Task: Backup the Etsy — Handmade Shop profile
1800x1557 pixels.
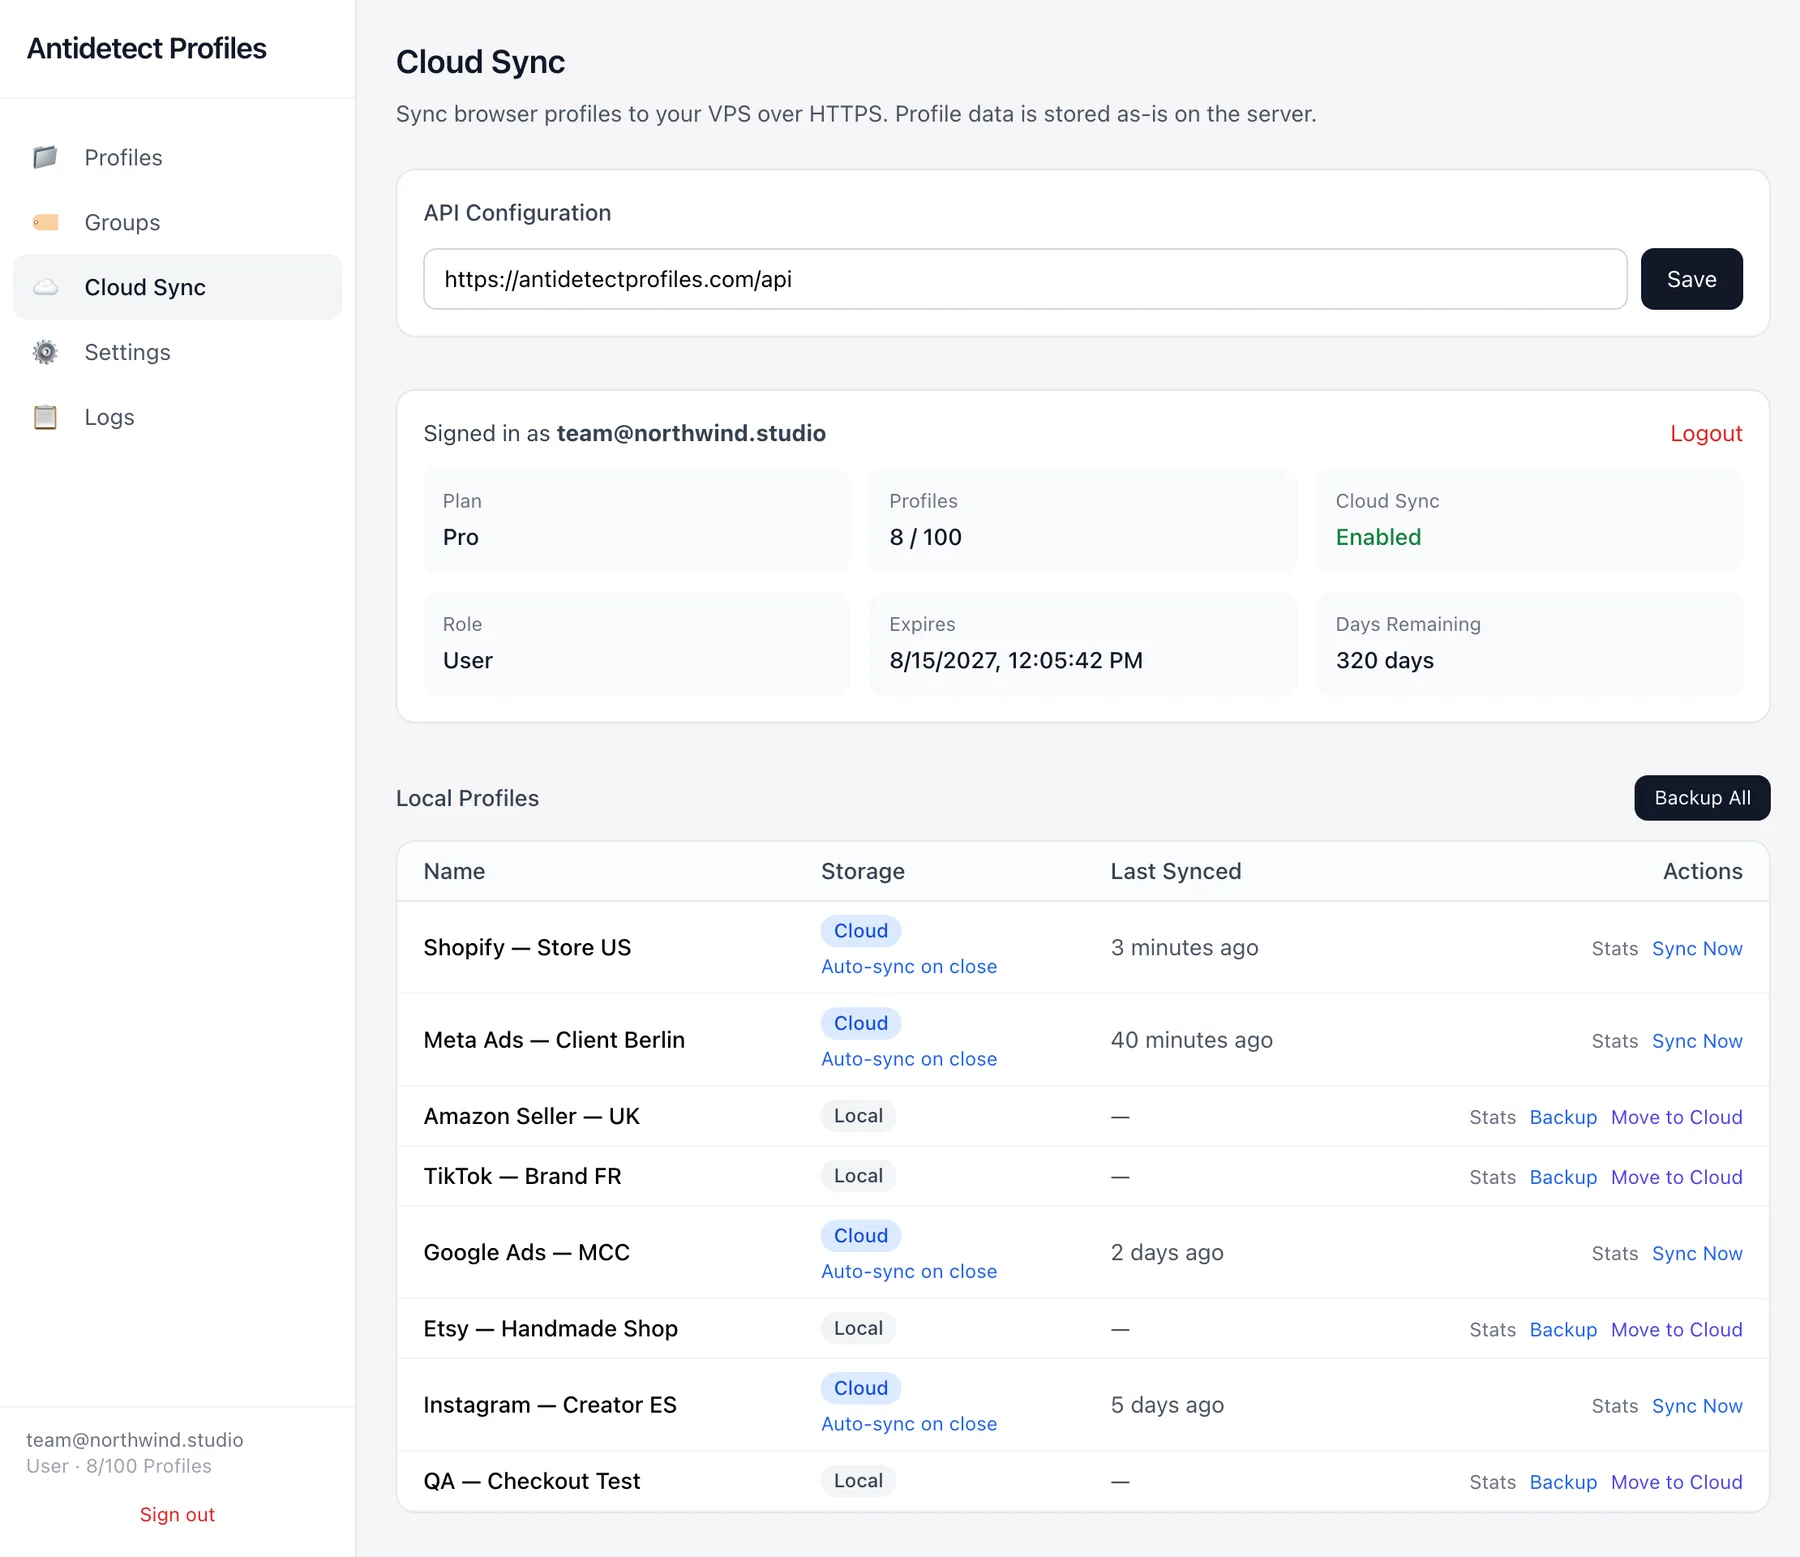Action: click(1563, 1330)
